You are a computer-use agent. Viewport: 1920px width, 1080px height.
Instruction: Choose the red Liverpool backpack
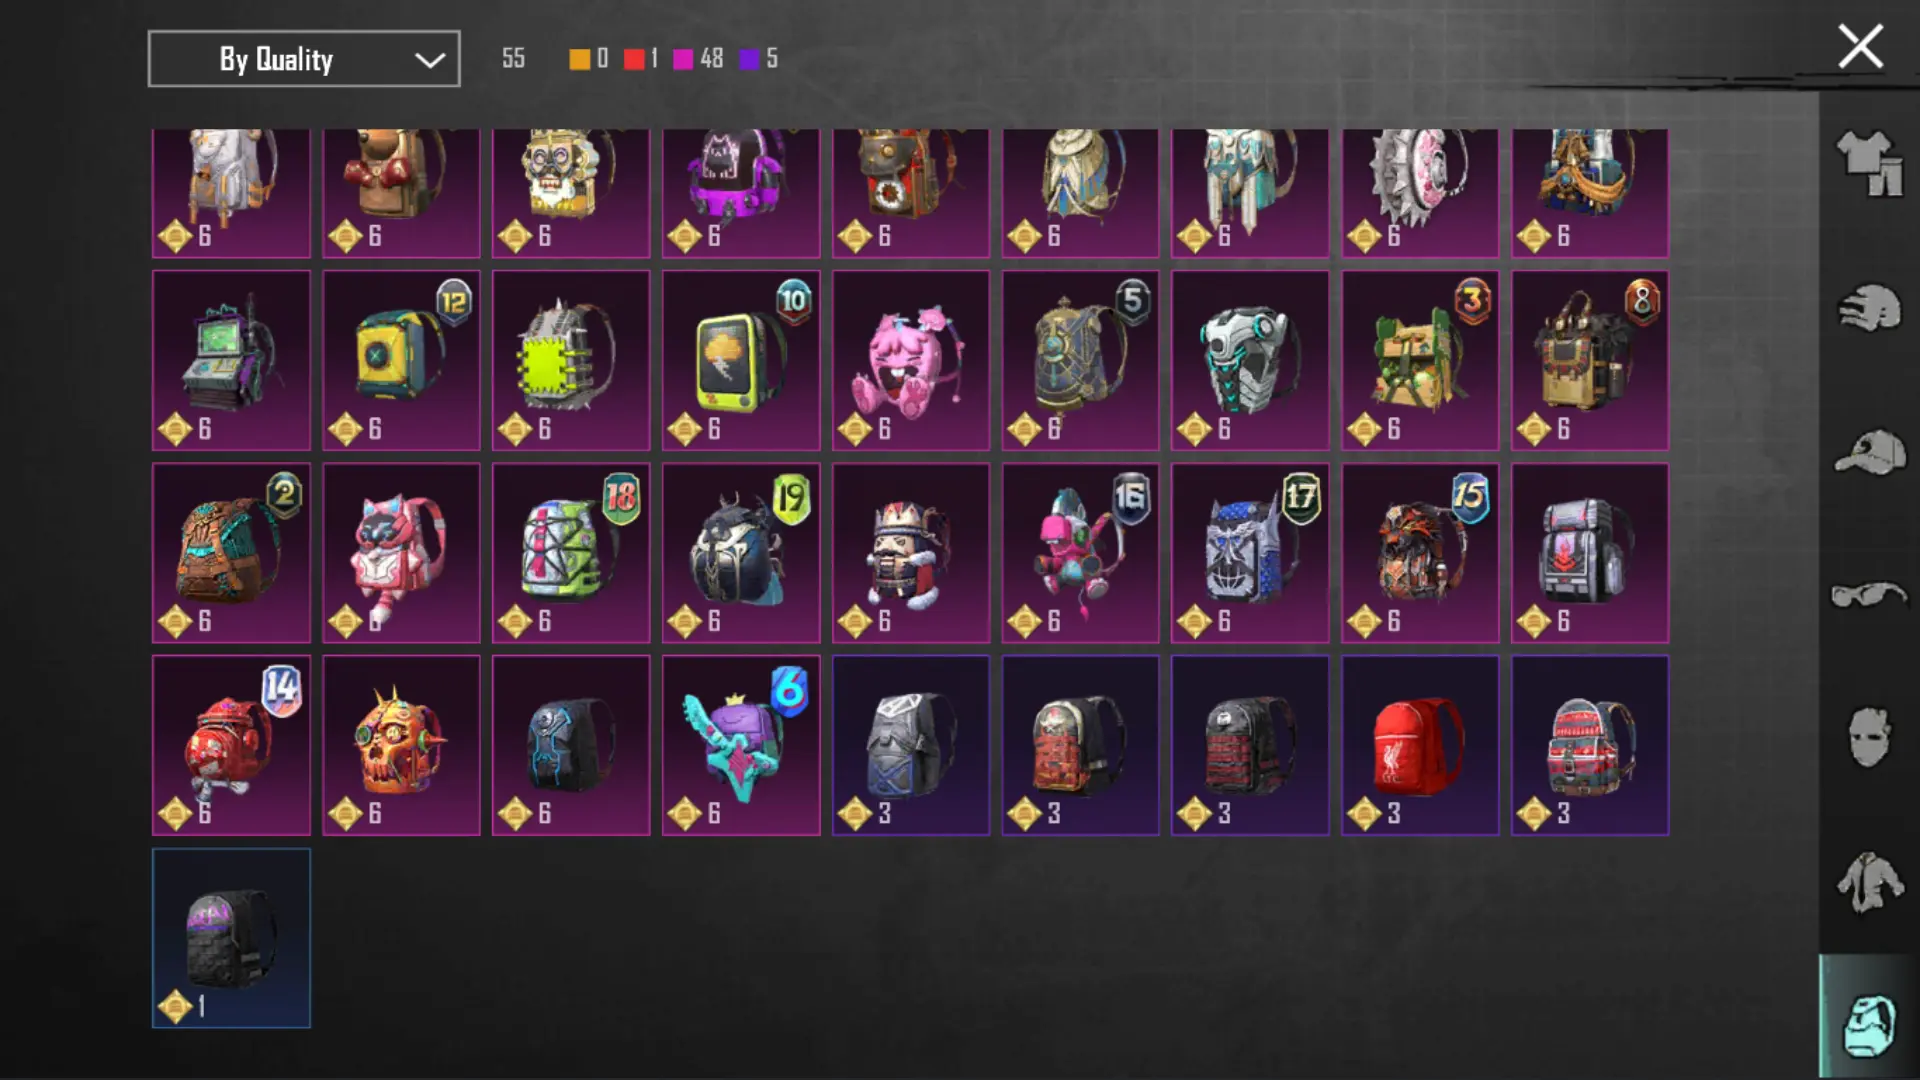pos(1420,745)
